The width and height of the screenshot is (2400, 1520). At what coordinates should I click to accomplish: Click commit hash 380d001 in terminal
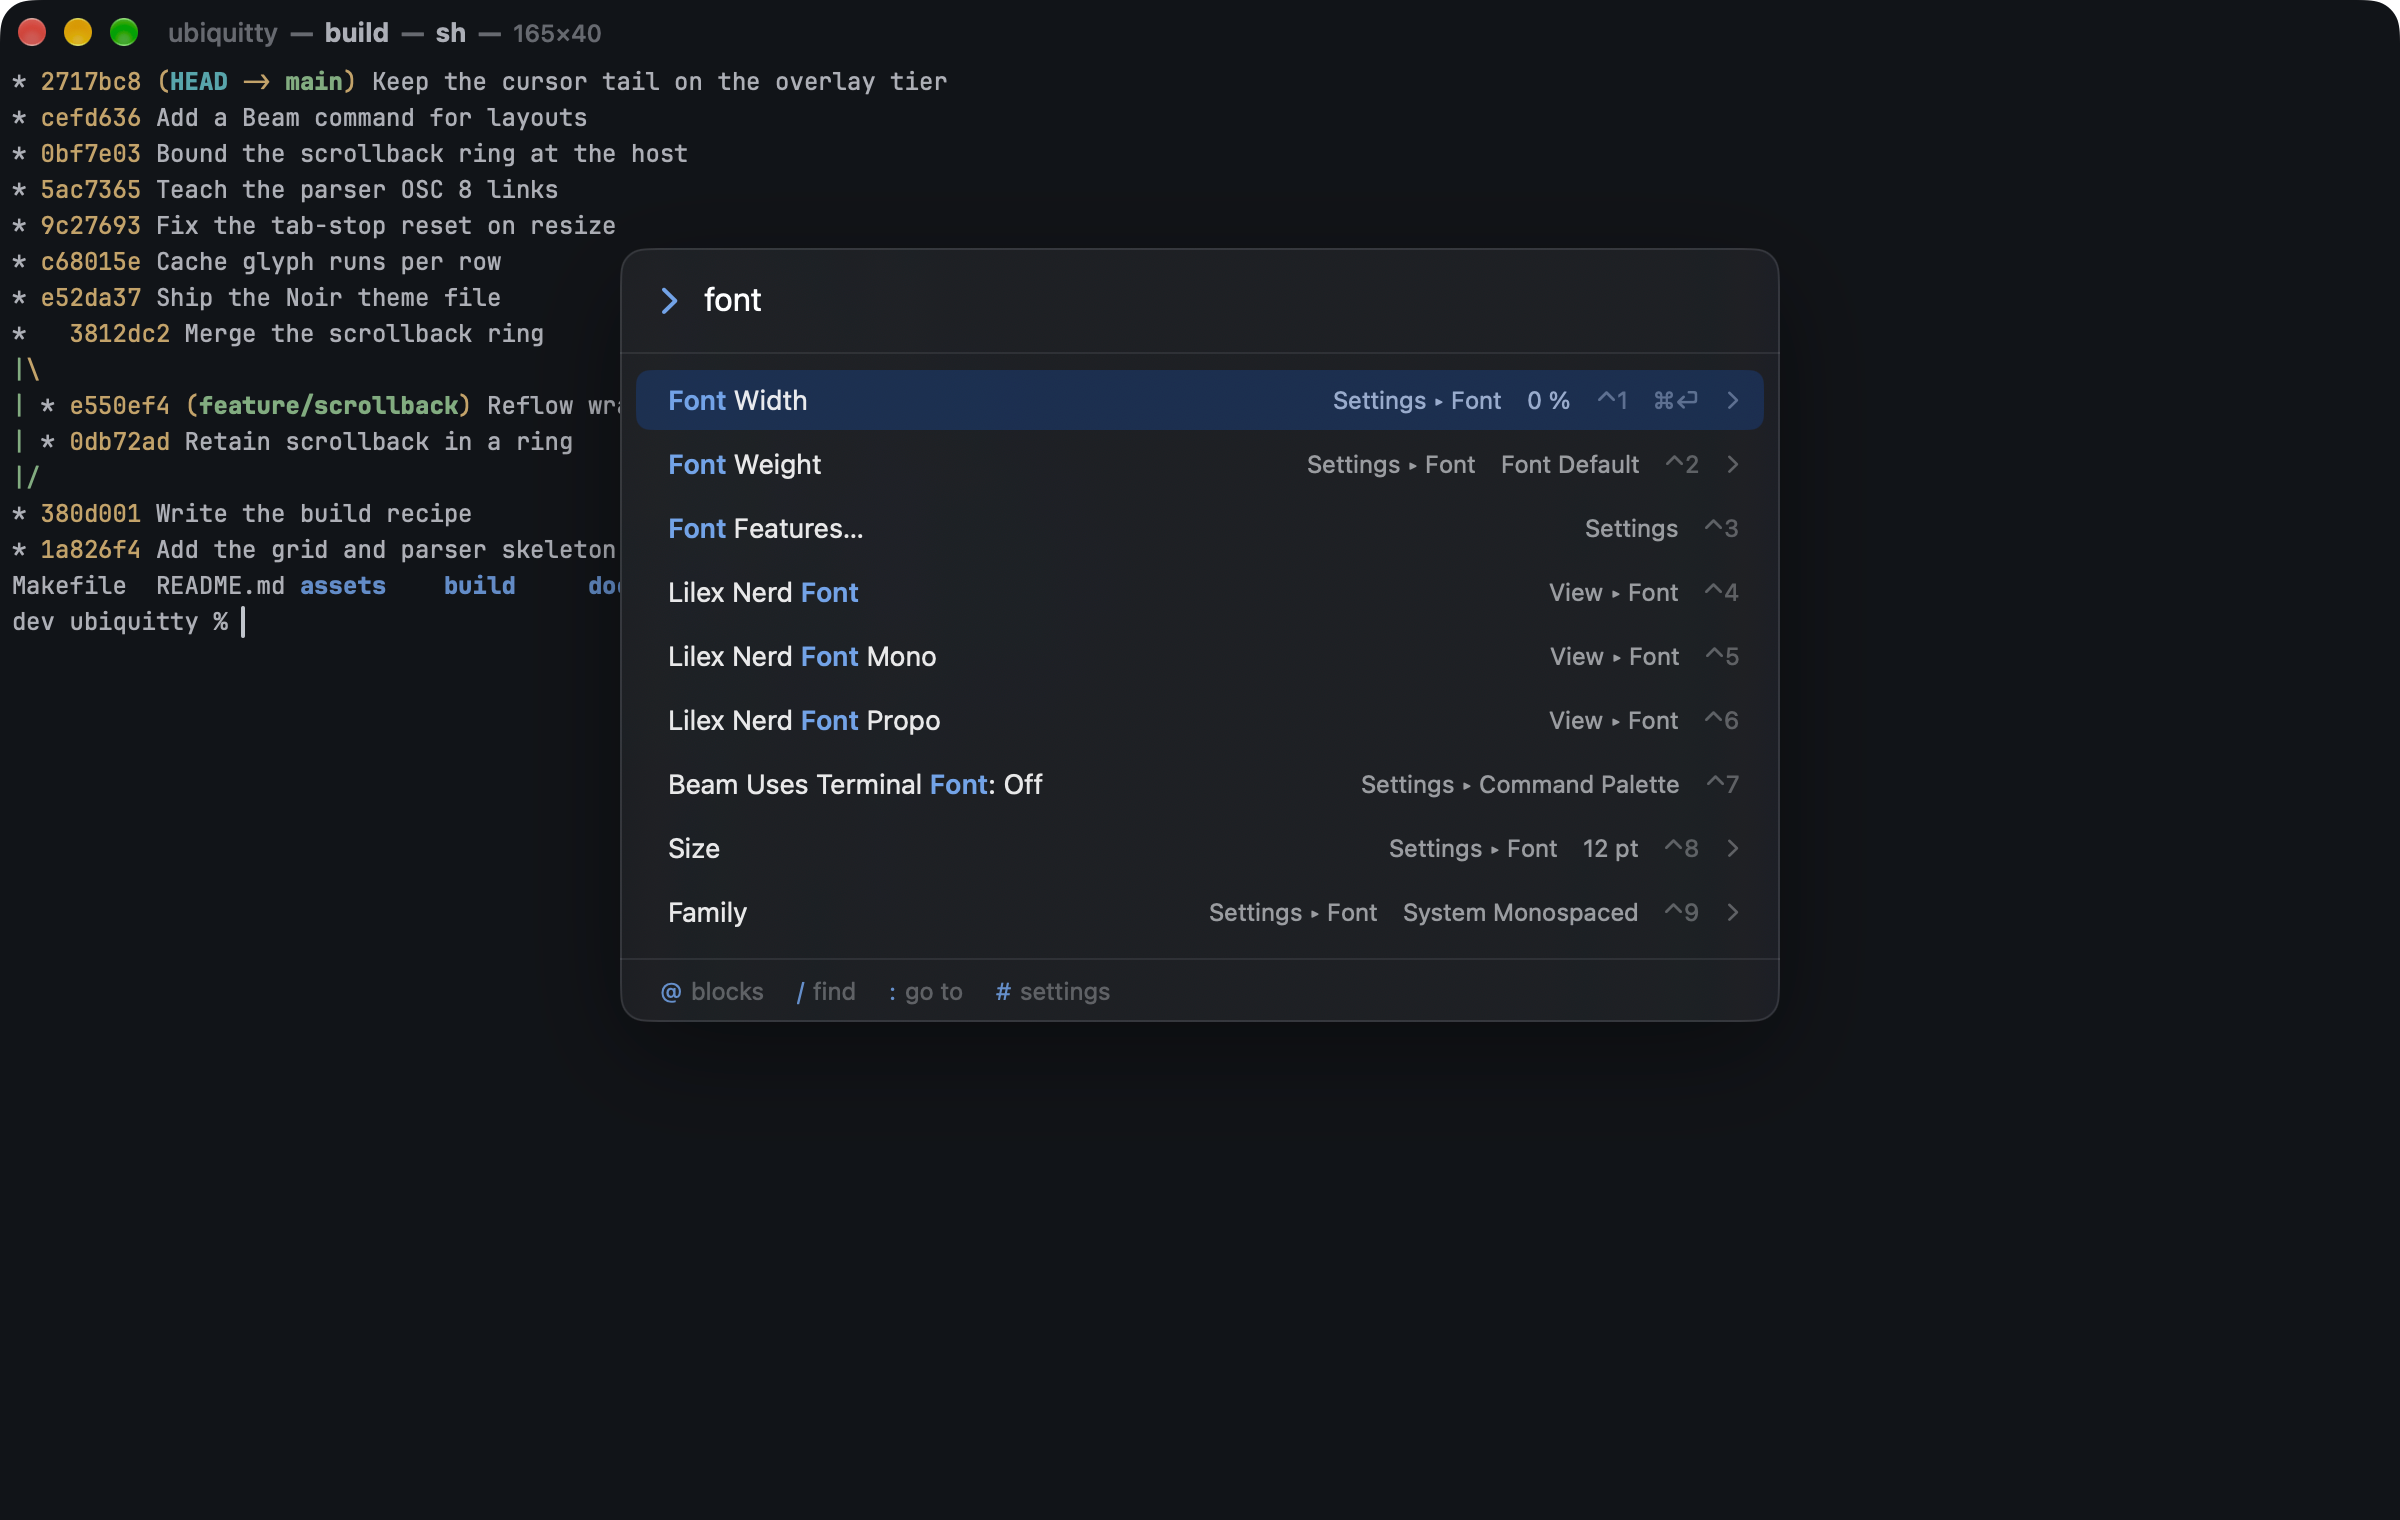point(91,514)
